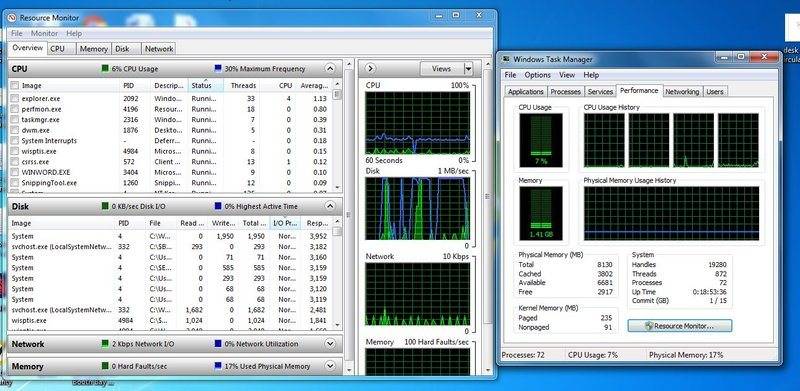Collapse the CPU section

click(x=330, y=68)
